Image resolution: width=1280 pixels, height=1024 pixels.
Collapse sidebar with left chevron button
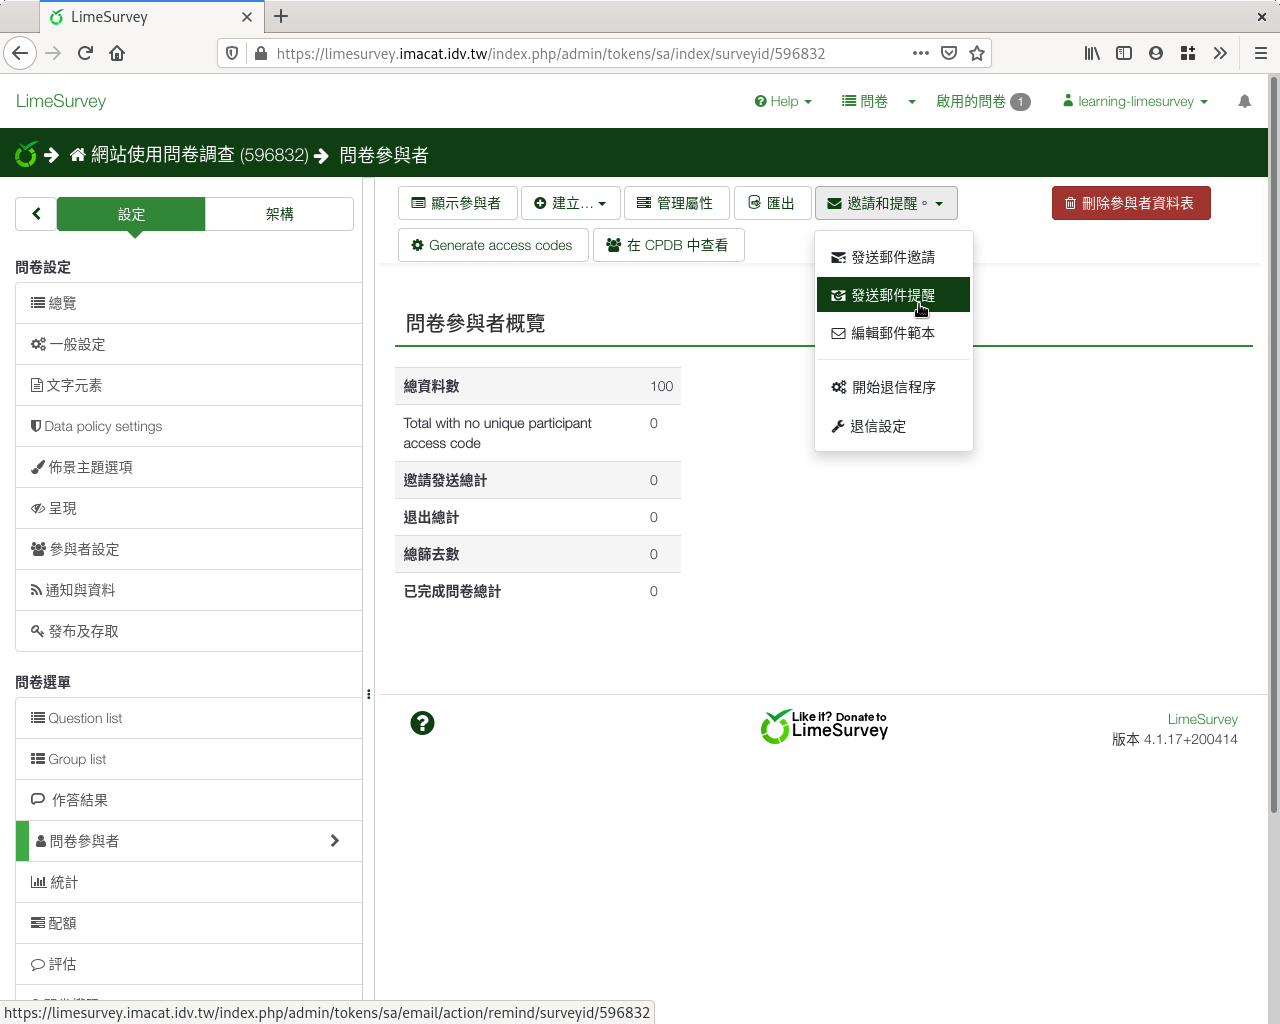[x=36, y=213]
